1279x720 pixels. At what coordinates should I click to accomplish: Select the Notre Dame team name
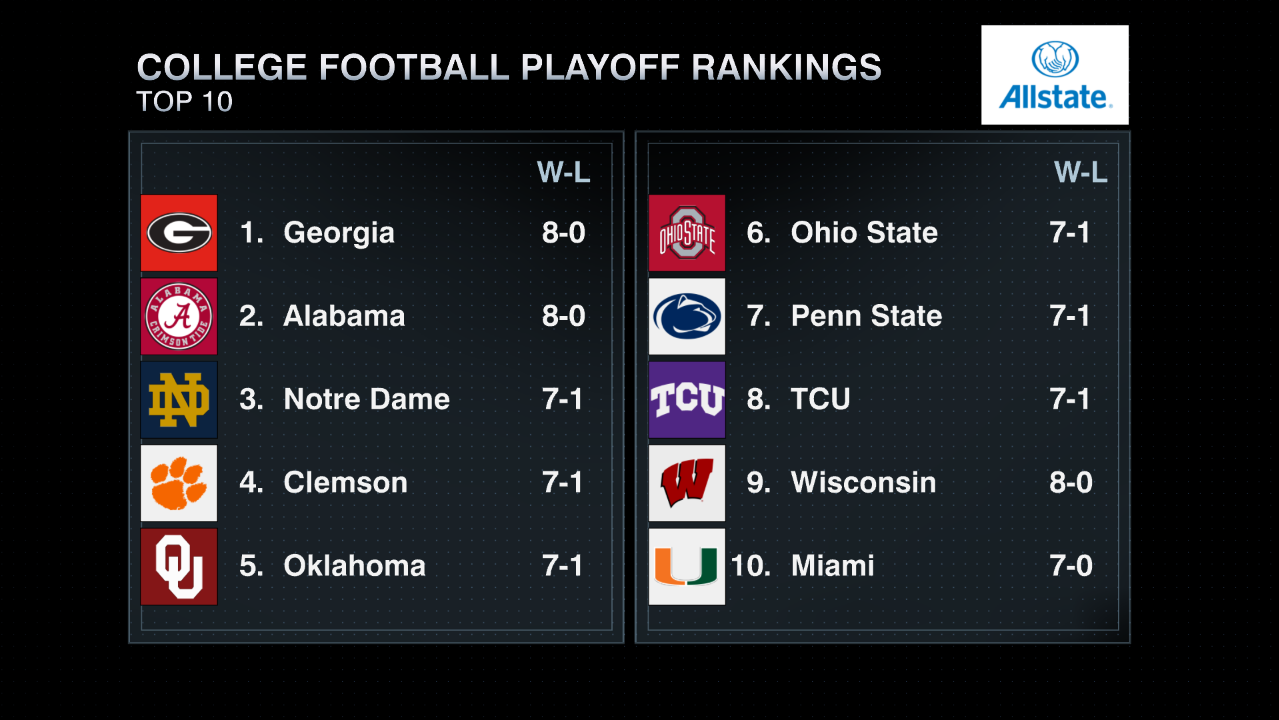pos(367,399)
